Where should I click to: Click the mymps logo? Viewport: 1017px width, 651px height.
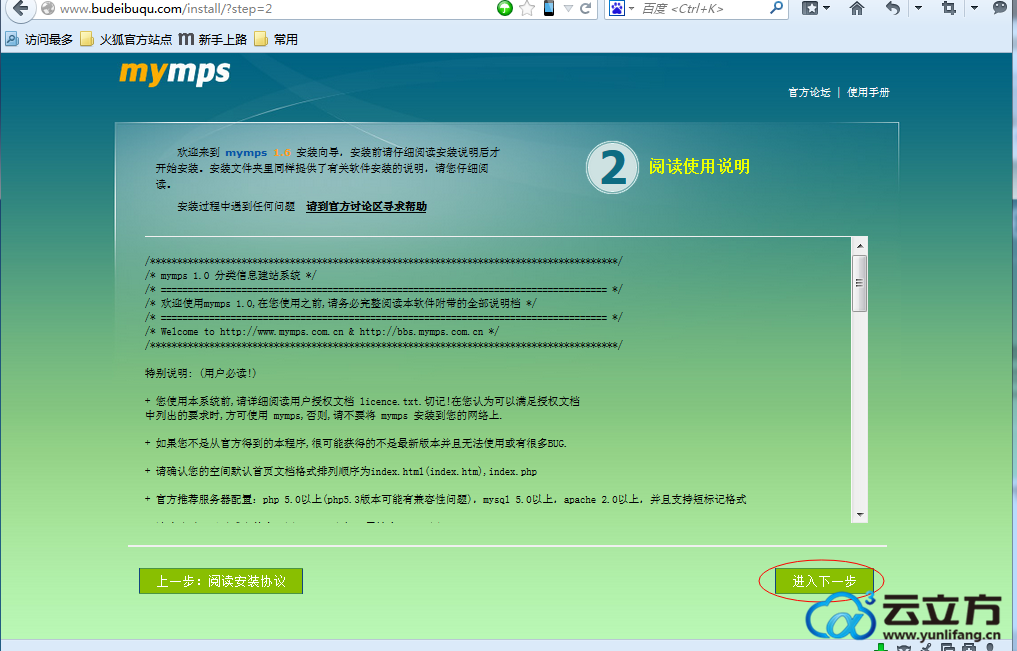coord(174,73)
